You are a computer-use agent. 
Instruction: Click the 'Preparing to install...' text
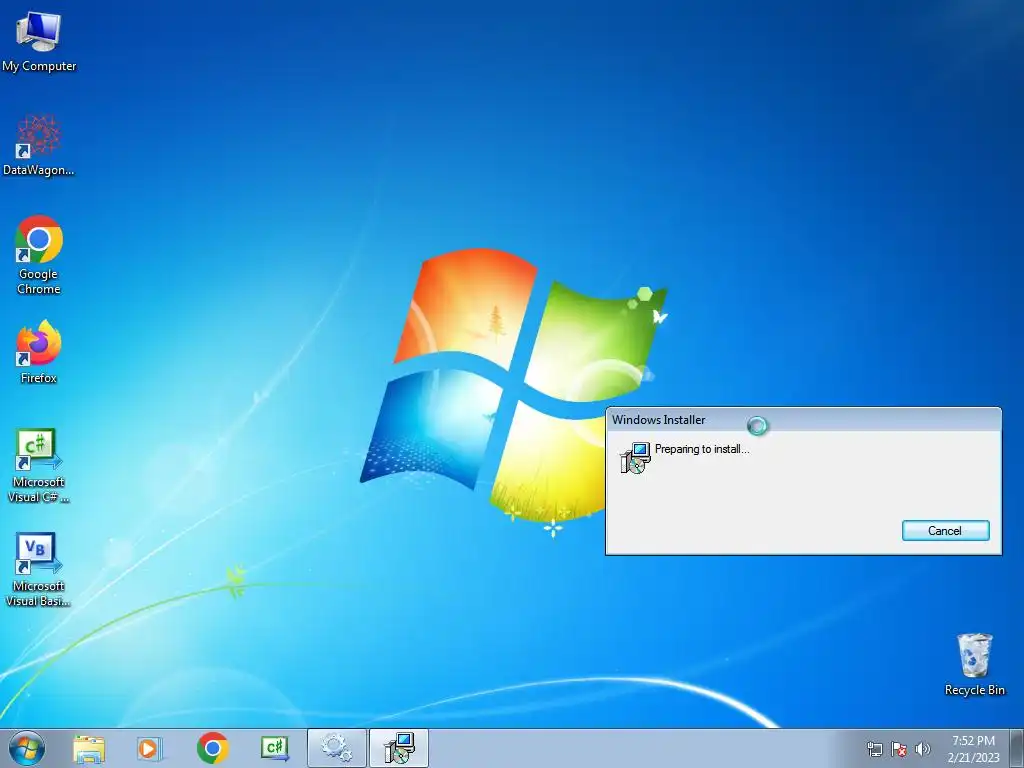coord(702,449)
